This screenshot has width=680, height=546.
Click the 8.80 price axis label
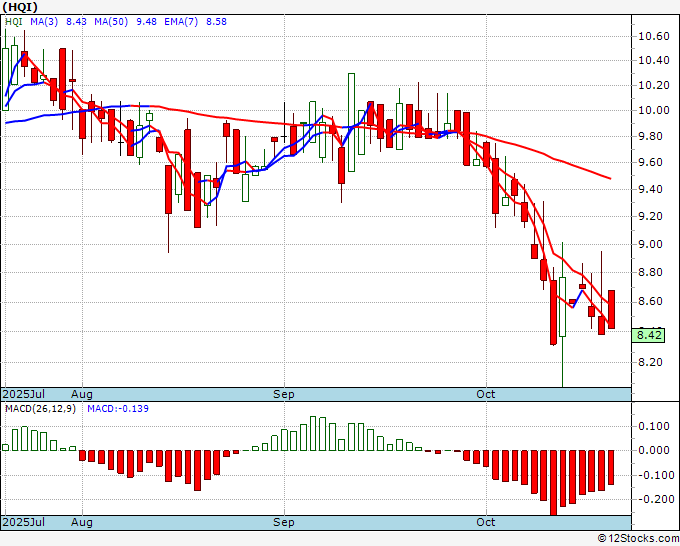[651, 273]
